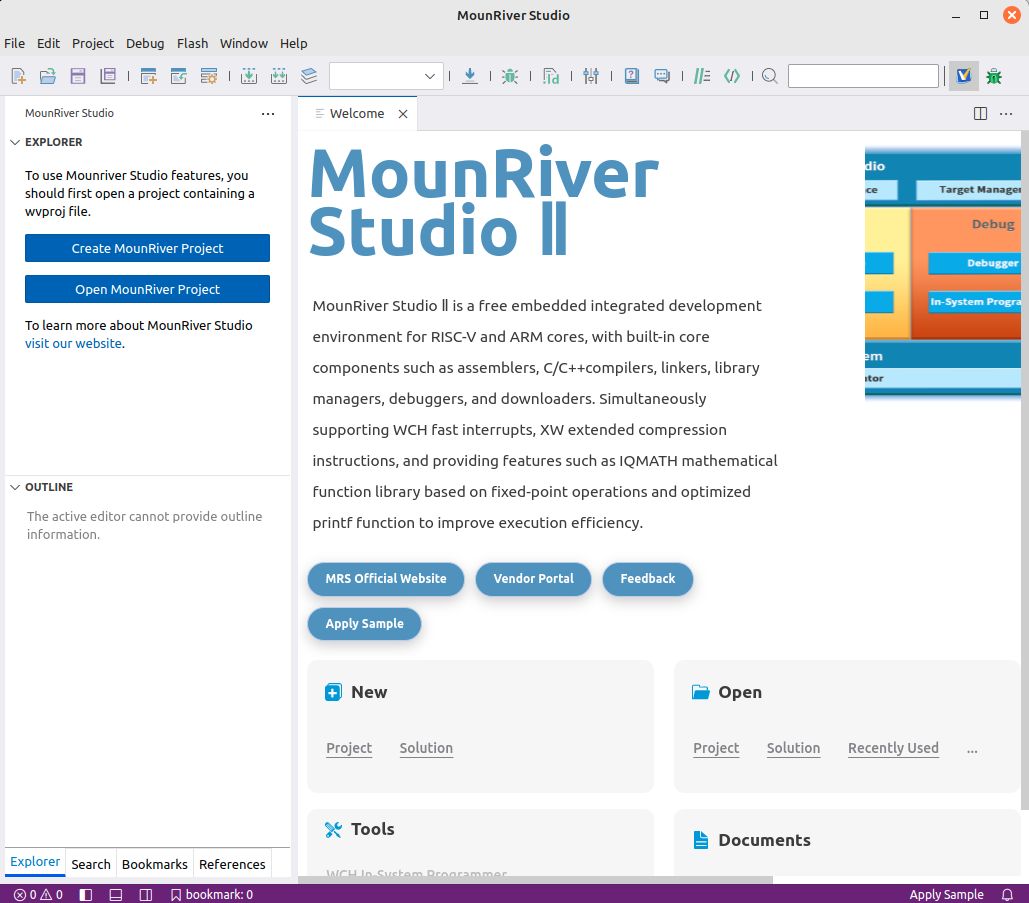Click Apply Sample in the status bar
The image size is (1029, 903).
coord(946,894)
